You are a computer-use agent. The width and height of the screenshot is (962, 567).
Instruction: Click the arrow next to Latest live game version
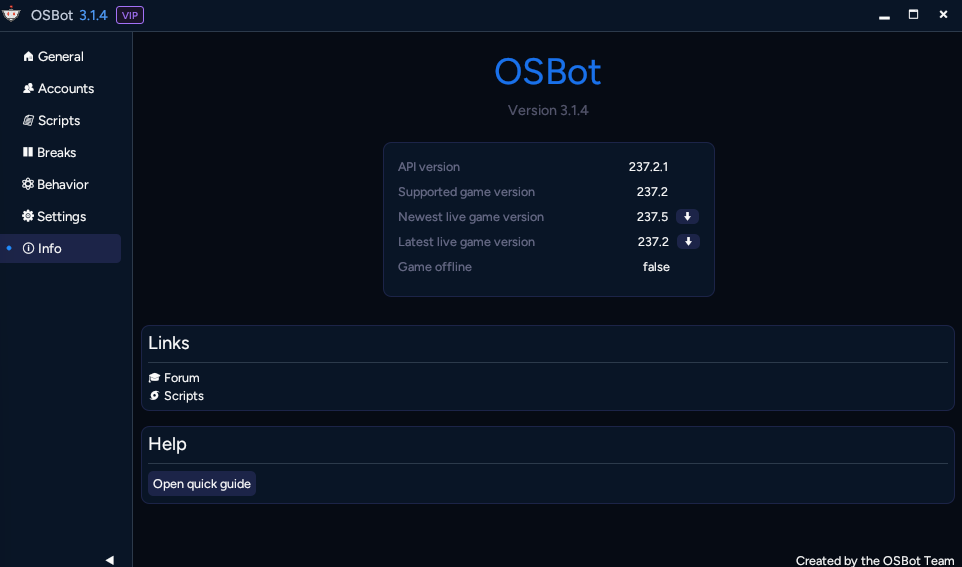pos(687,242)
